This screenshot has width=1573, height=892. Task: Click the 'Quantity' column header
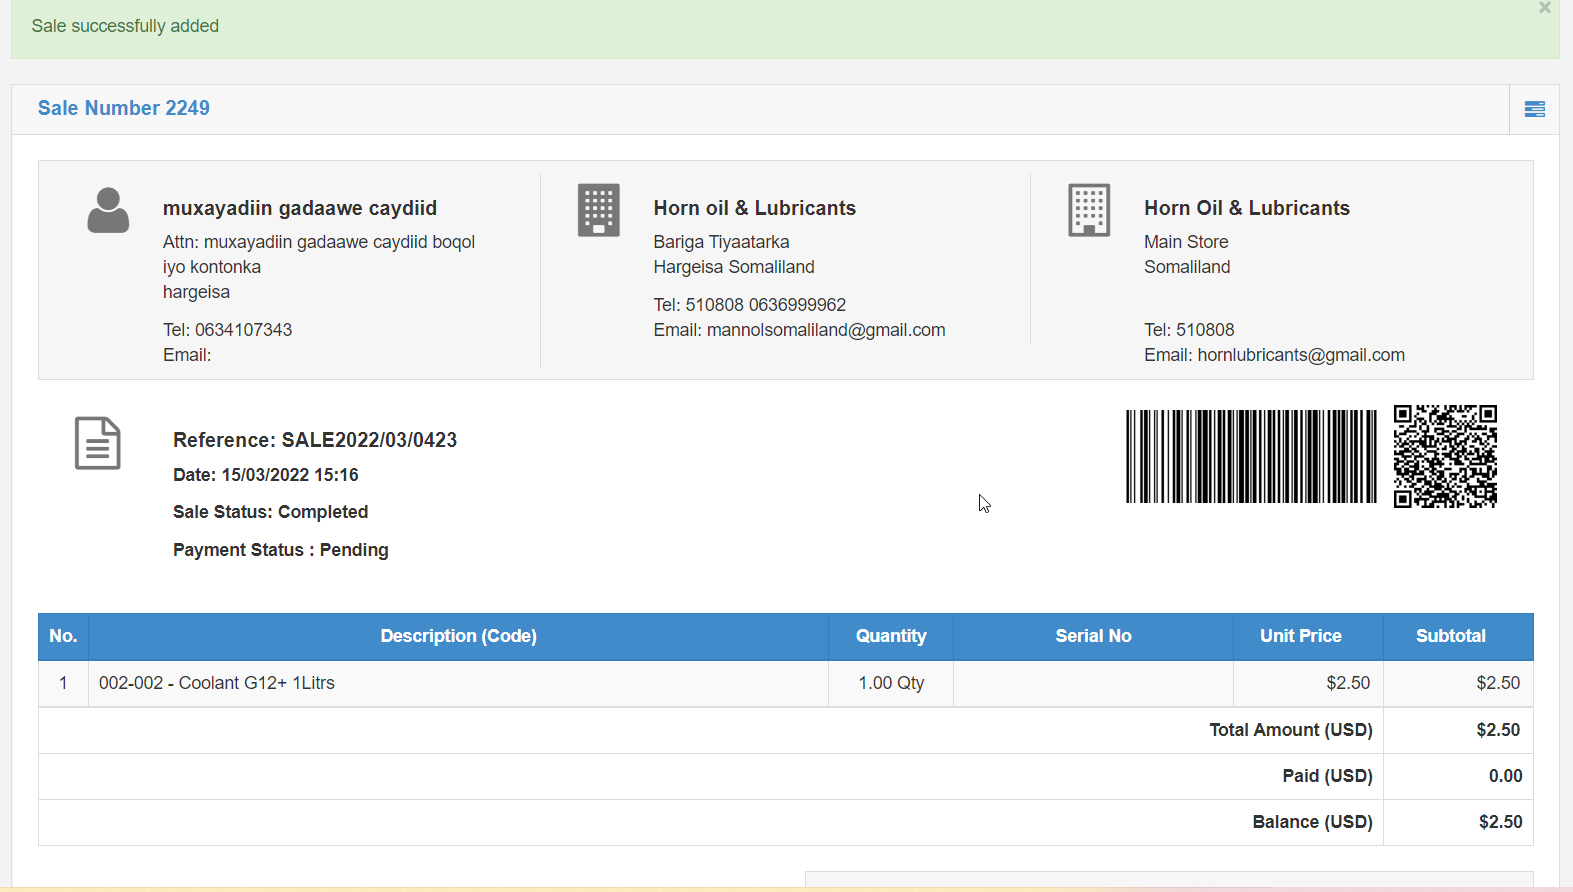(x=891, y=636)
